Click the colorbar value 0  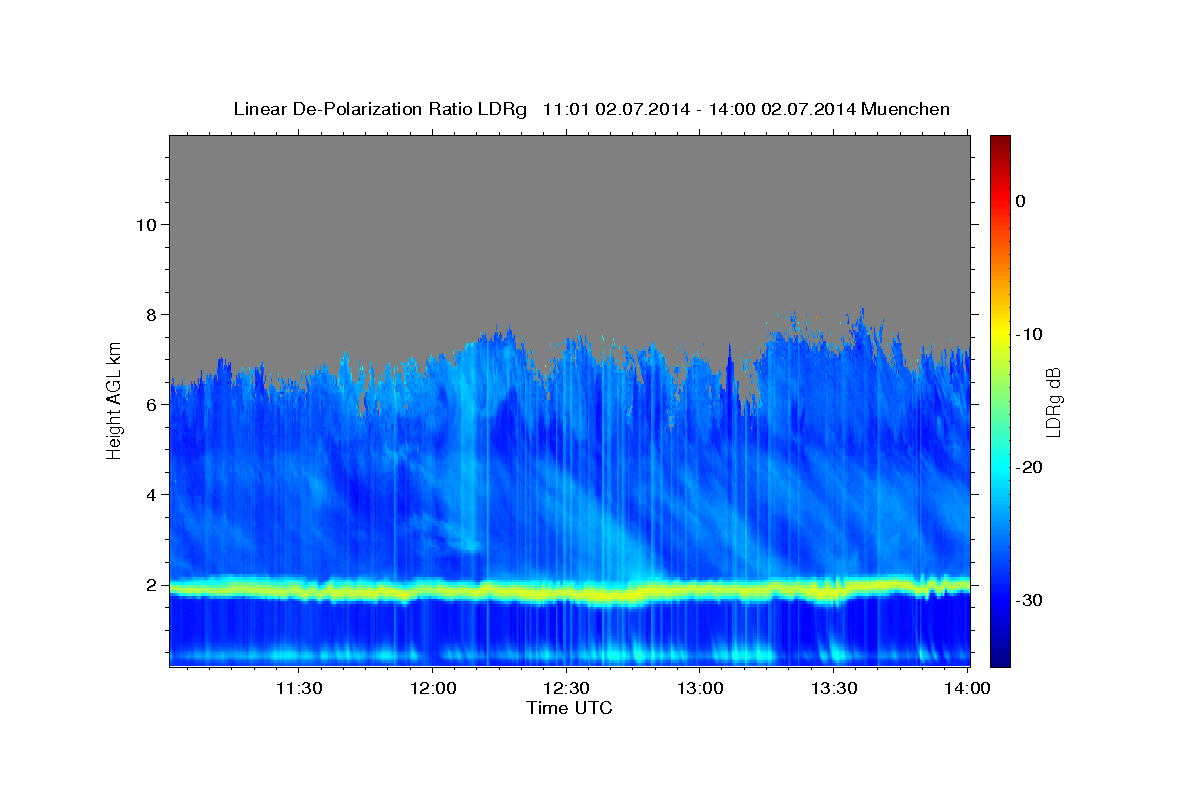click(x=1021, y=201)
